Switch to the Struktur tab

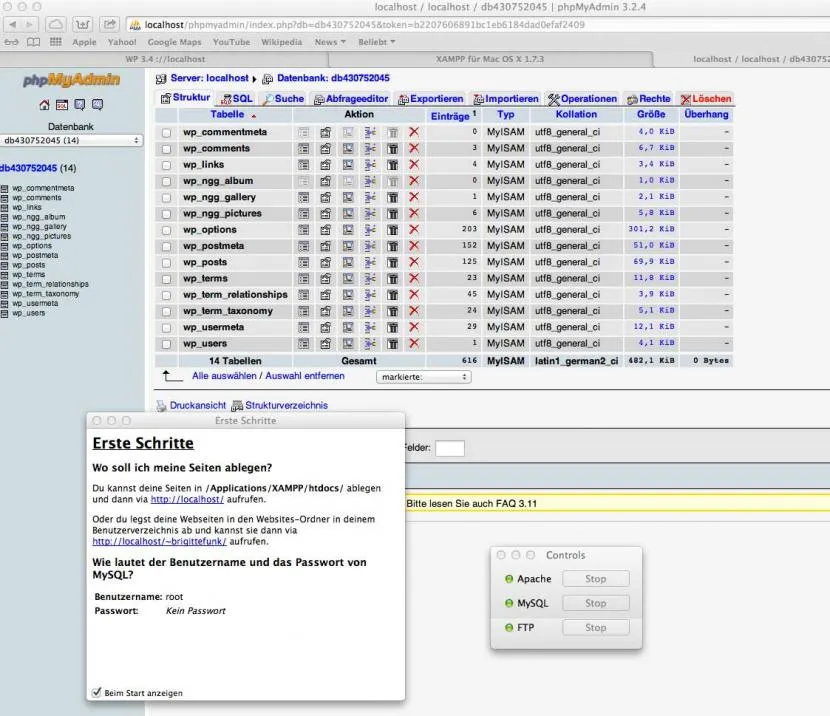pyautogui.click(x=185, y=98)
